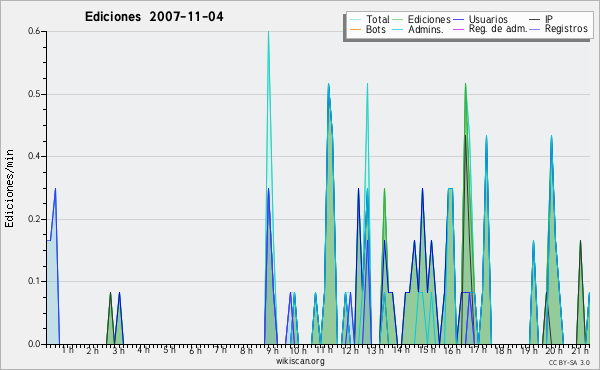Viewport: 600px width, 370px height.
Task: Click the '1 h' x-axis tick label
Action: point(67,350)
